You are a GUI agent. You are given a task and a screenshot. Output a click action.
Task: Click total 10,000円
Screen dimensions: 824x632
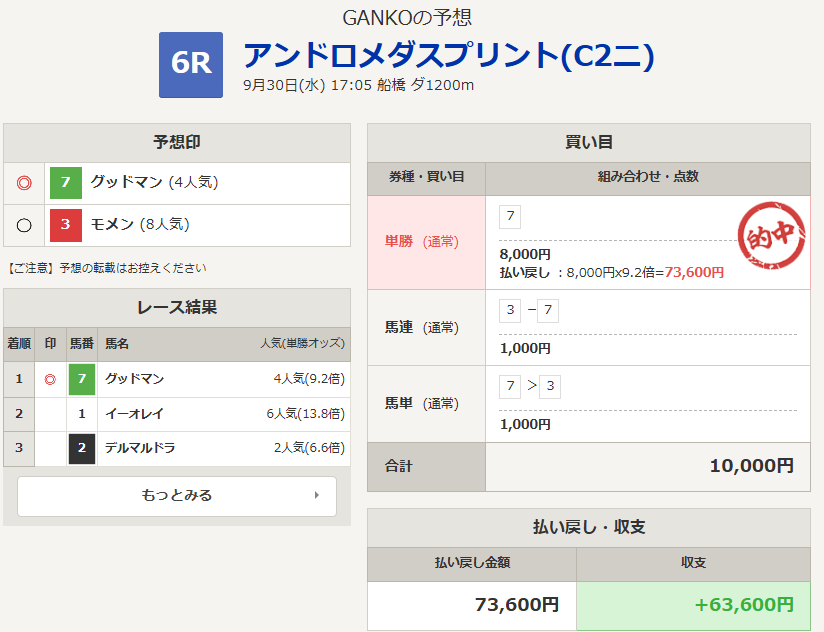(751, 466)
